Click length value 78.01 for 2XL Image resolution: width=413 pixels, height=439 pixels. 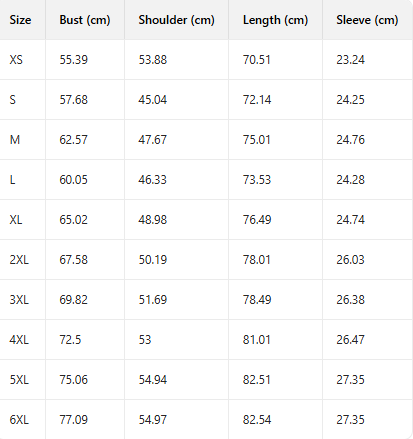(x=257, y=260)
